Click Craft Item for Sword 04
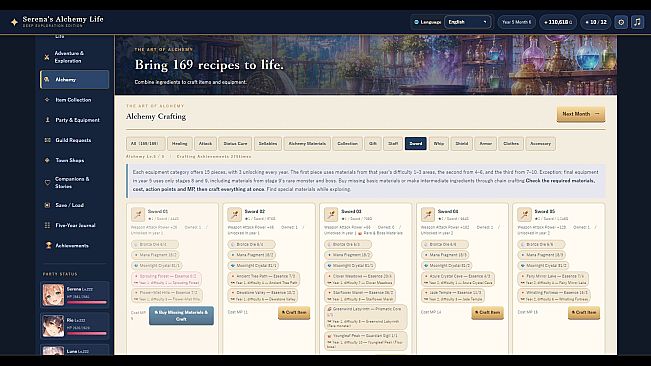The width and height of the screenshot is (651, 366). coord(487,312)
